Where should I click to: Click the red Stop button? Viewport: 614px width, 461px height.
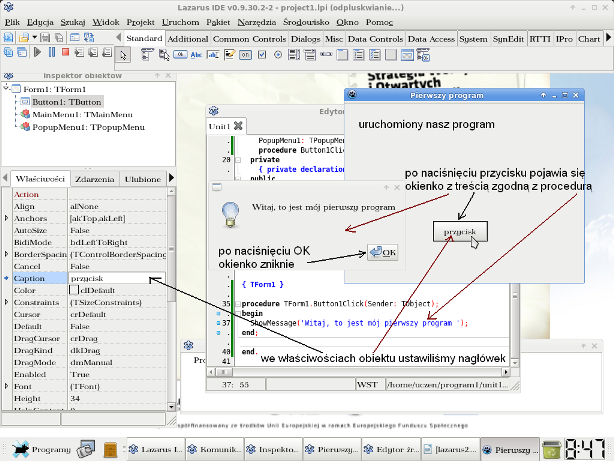[65, 52]
